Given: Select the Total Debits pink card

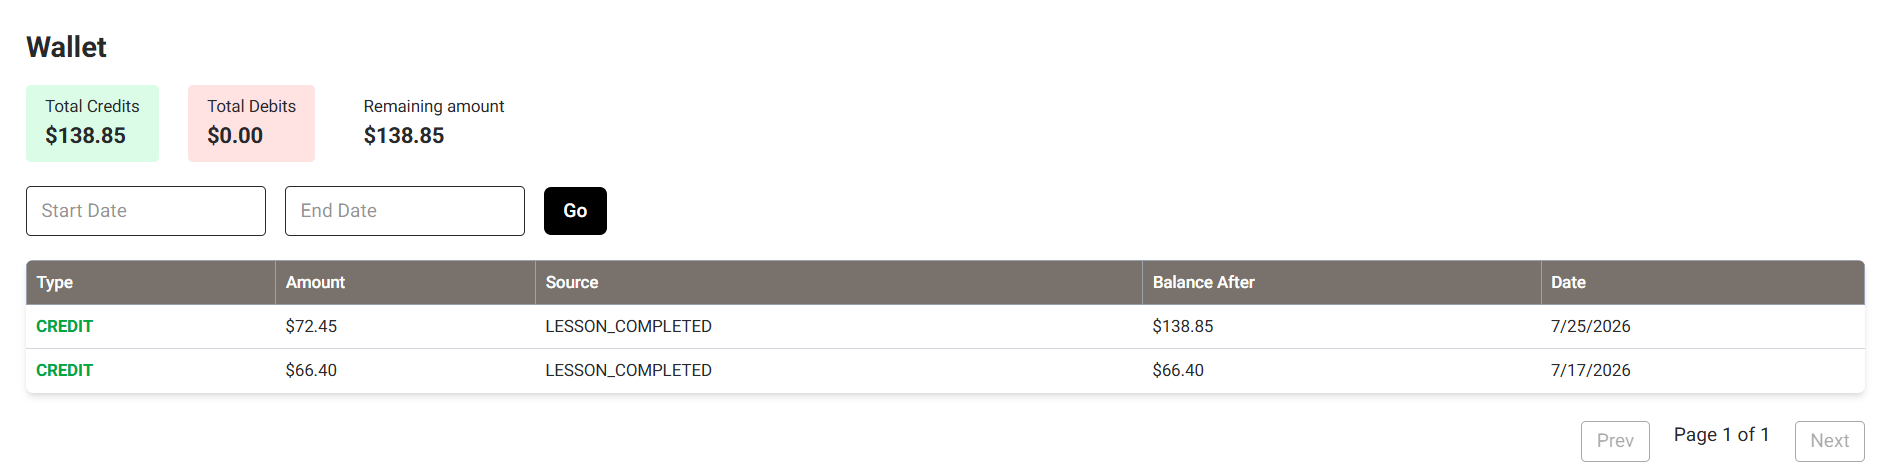Looking at the screenshot, I should [251, 123].
